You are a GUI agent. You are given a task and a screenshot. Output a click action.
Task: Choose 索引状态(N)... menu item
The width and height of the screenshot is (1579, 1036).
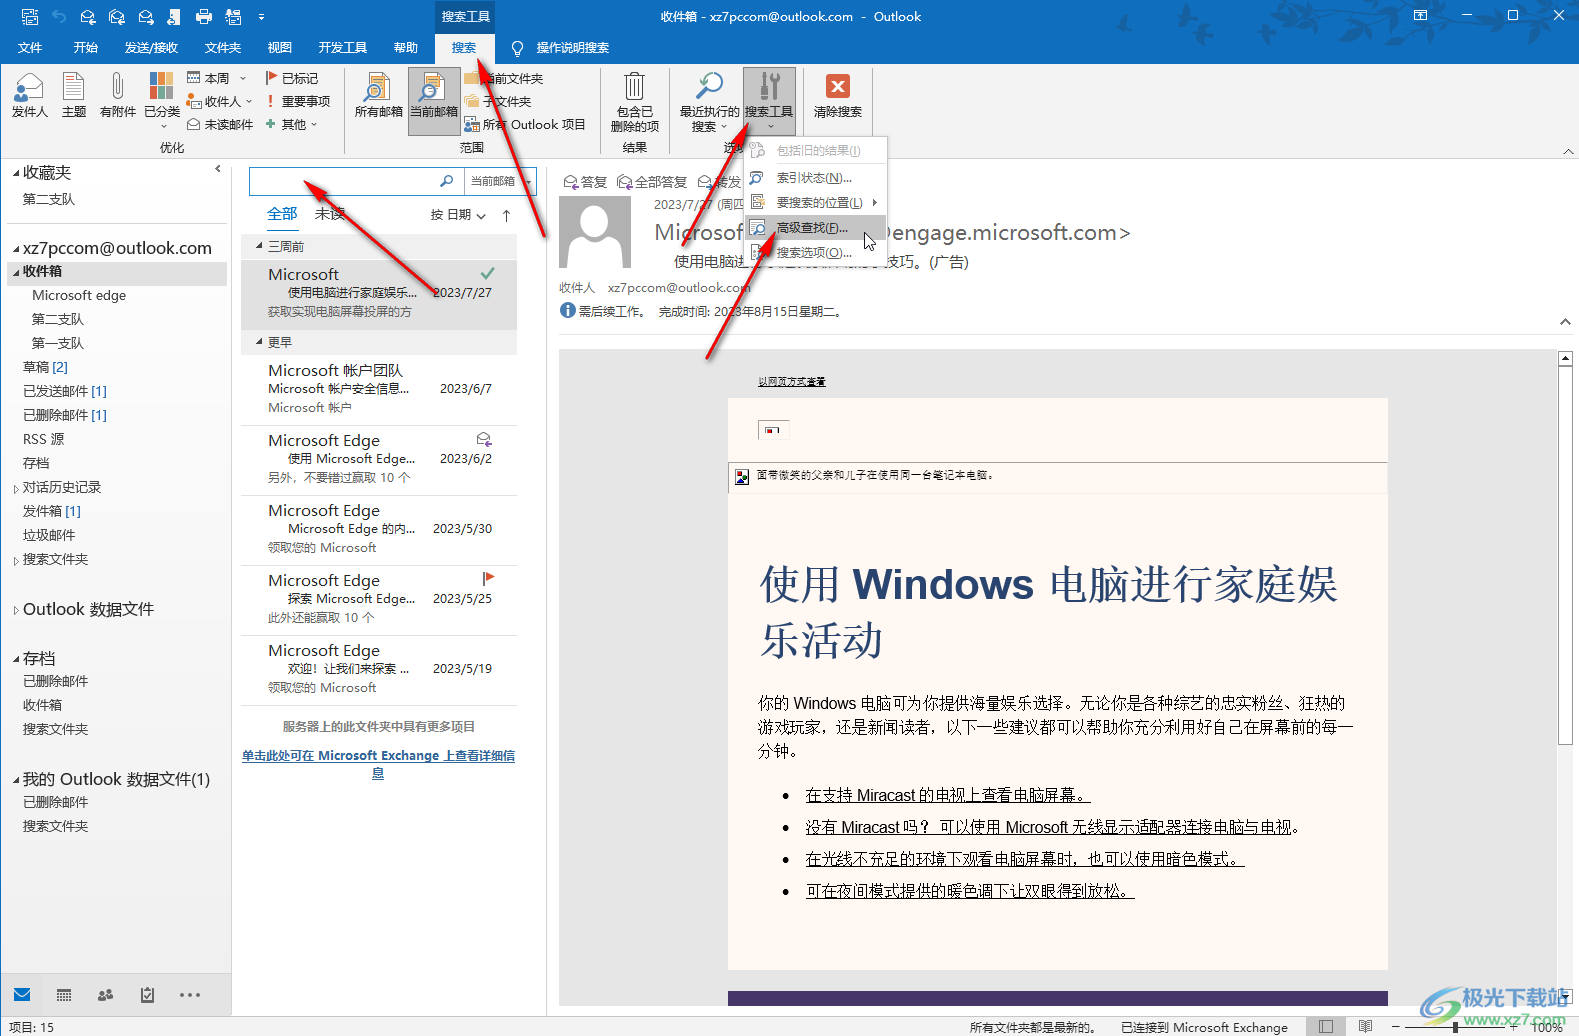pos(815,177)
